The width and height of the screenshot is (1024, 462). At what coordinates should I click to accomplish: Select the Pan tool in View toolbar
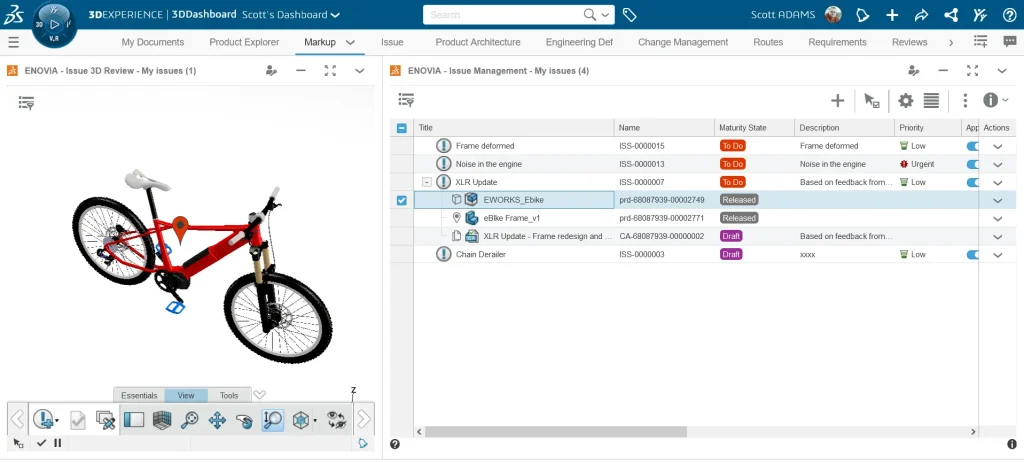pyautogui.click(x=217, y=420)
